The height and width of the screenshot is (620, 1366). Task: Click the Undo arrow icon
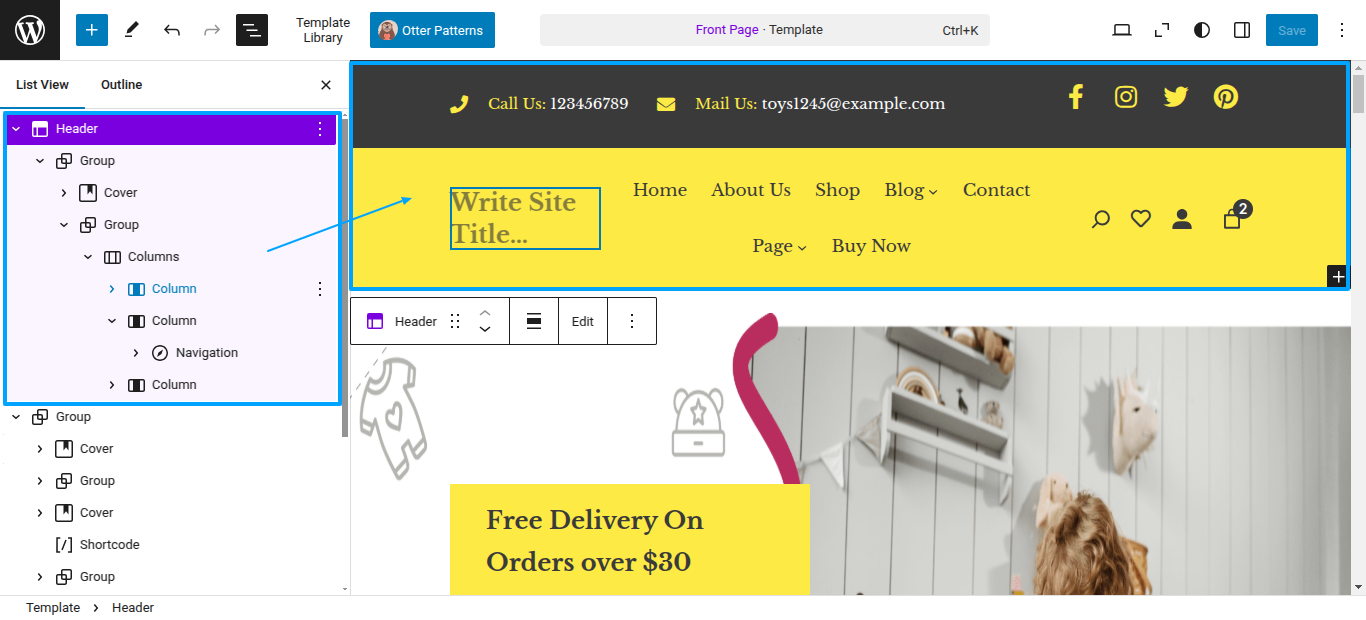tap(172, 30)
